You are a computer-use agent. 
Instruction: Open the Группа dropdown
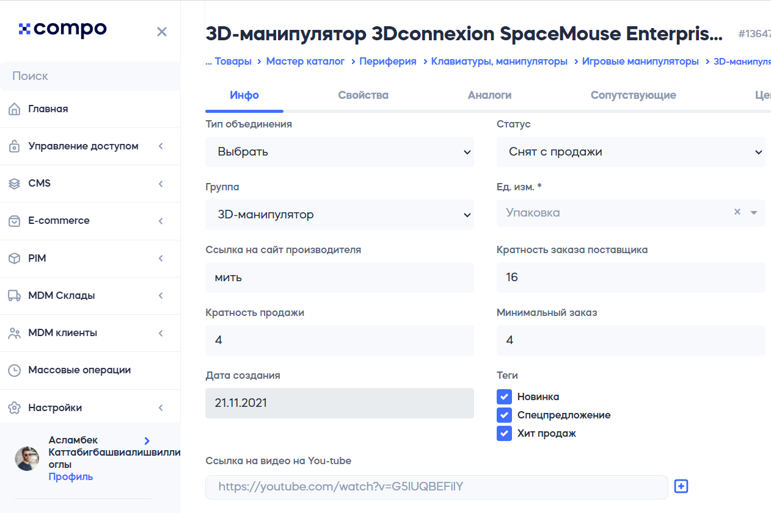pos(340,215)
